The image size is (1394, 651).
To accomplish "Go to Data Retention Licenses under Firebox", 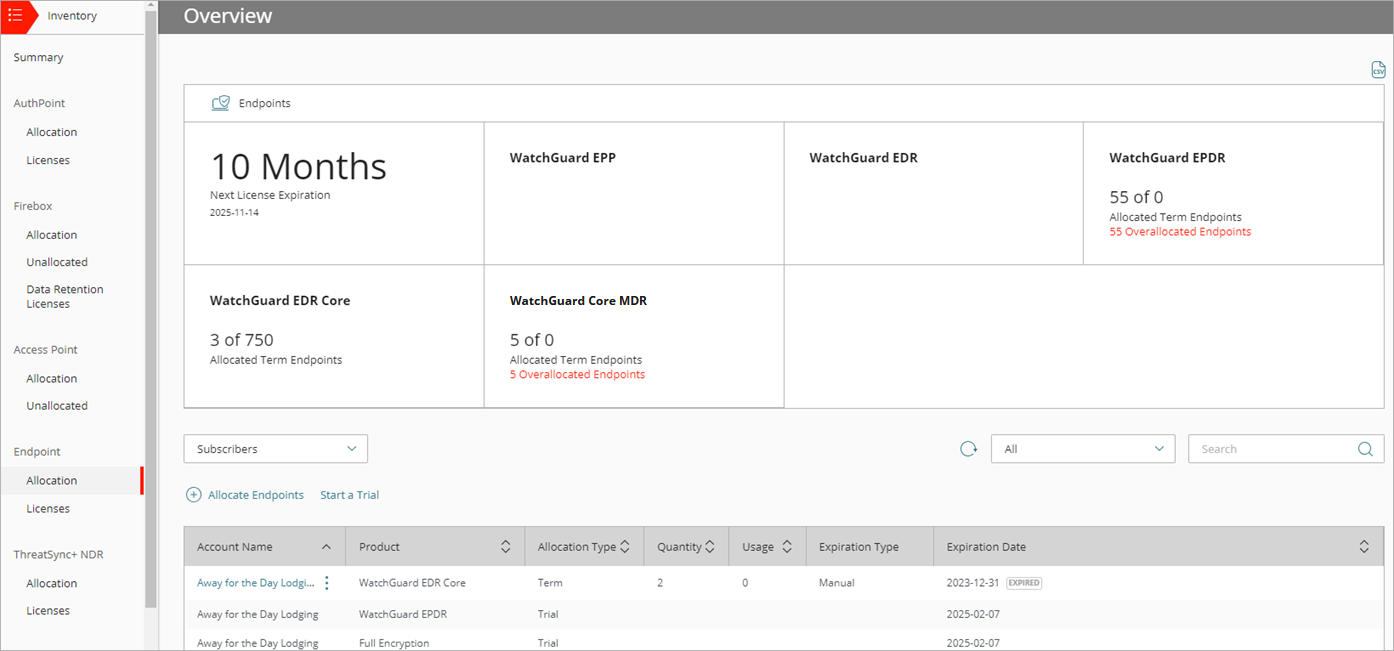I will pyautogui.click(x=64, y=296).
